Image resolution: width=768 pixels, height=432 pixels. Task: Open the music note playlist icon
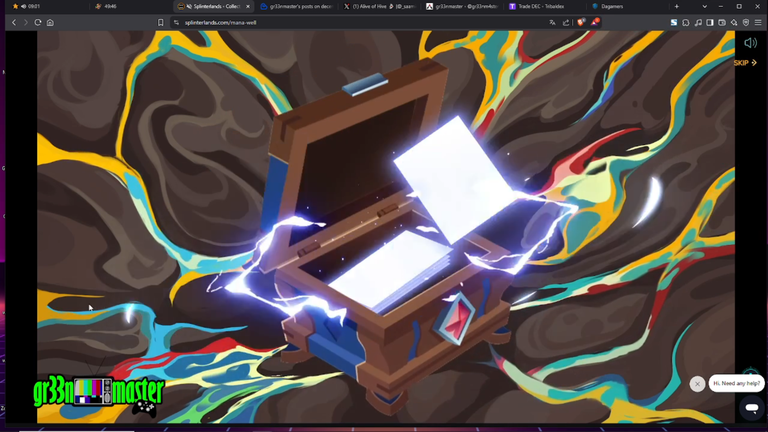click(x=698, y=23)
